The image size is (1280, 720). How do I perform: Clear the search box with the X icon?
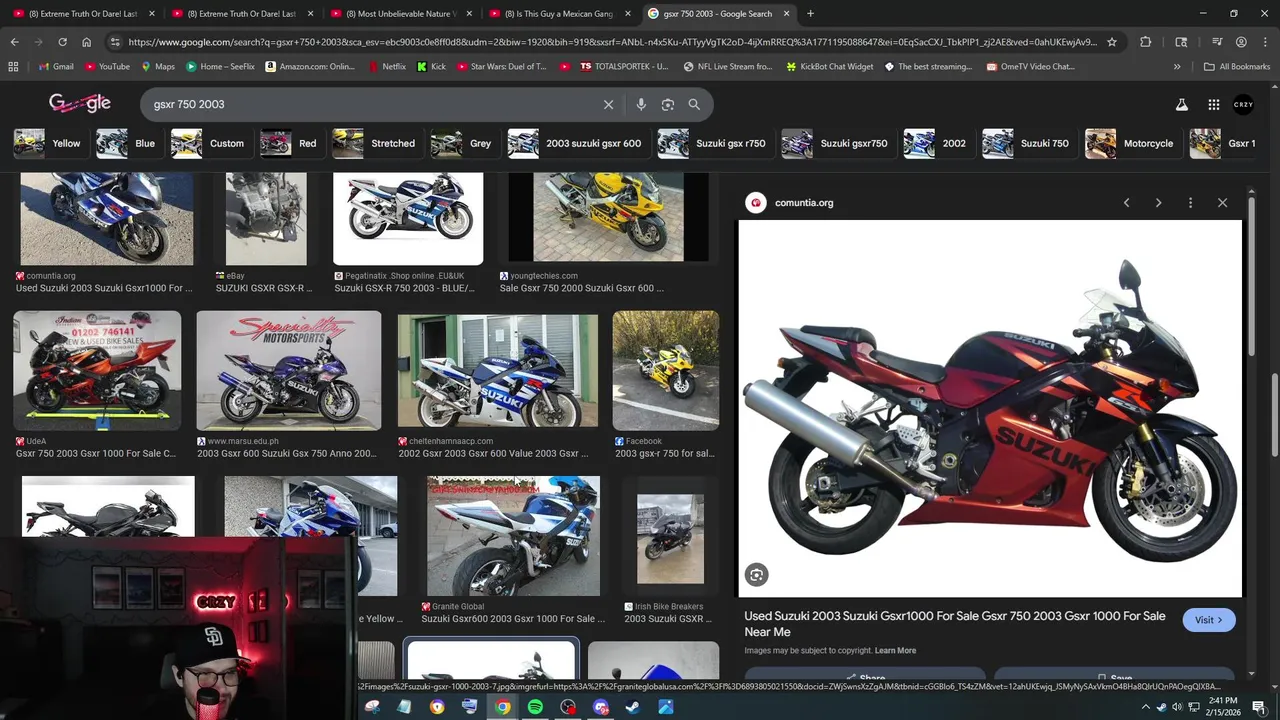tap(608, 104)
